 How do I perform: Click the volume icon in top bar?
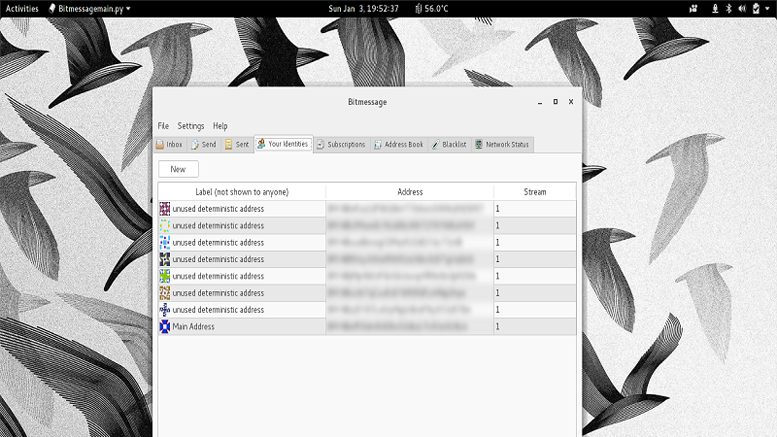[742, 8]
